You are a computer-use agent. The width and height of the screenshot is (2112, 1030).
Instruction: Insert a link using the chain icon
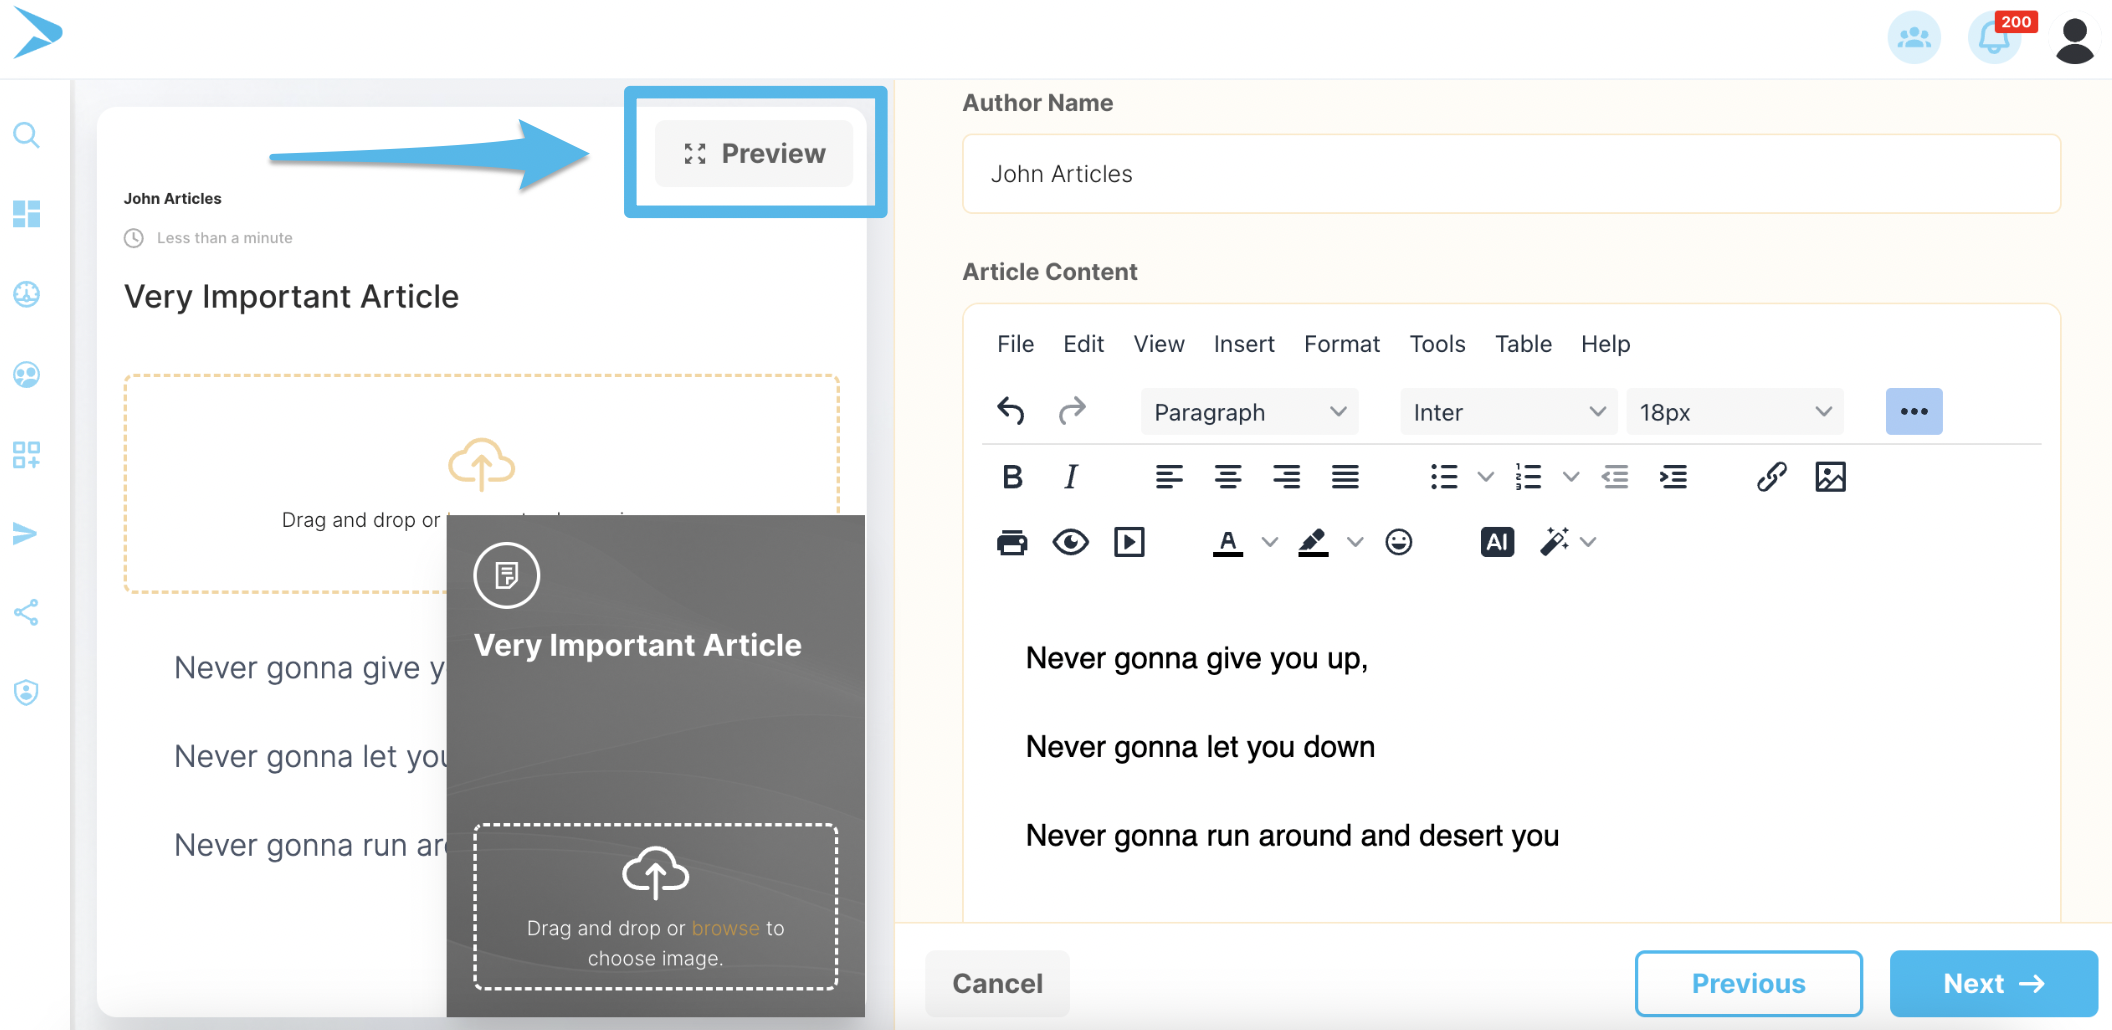pyautogui.click(x=1771, y=477)
